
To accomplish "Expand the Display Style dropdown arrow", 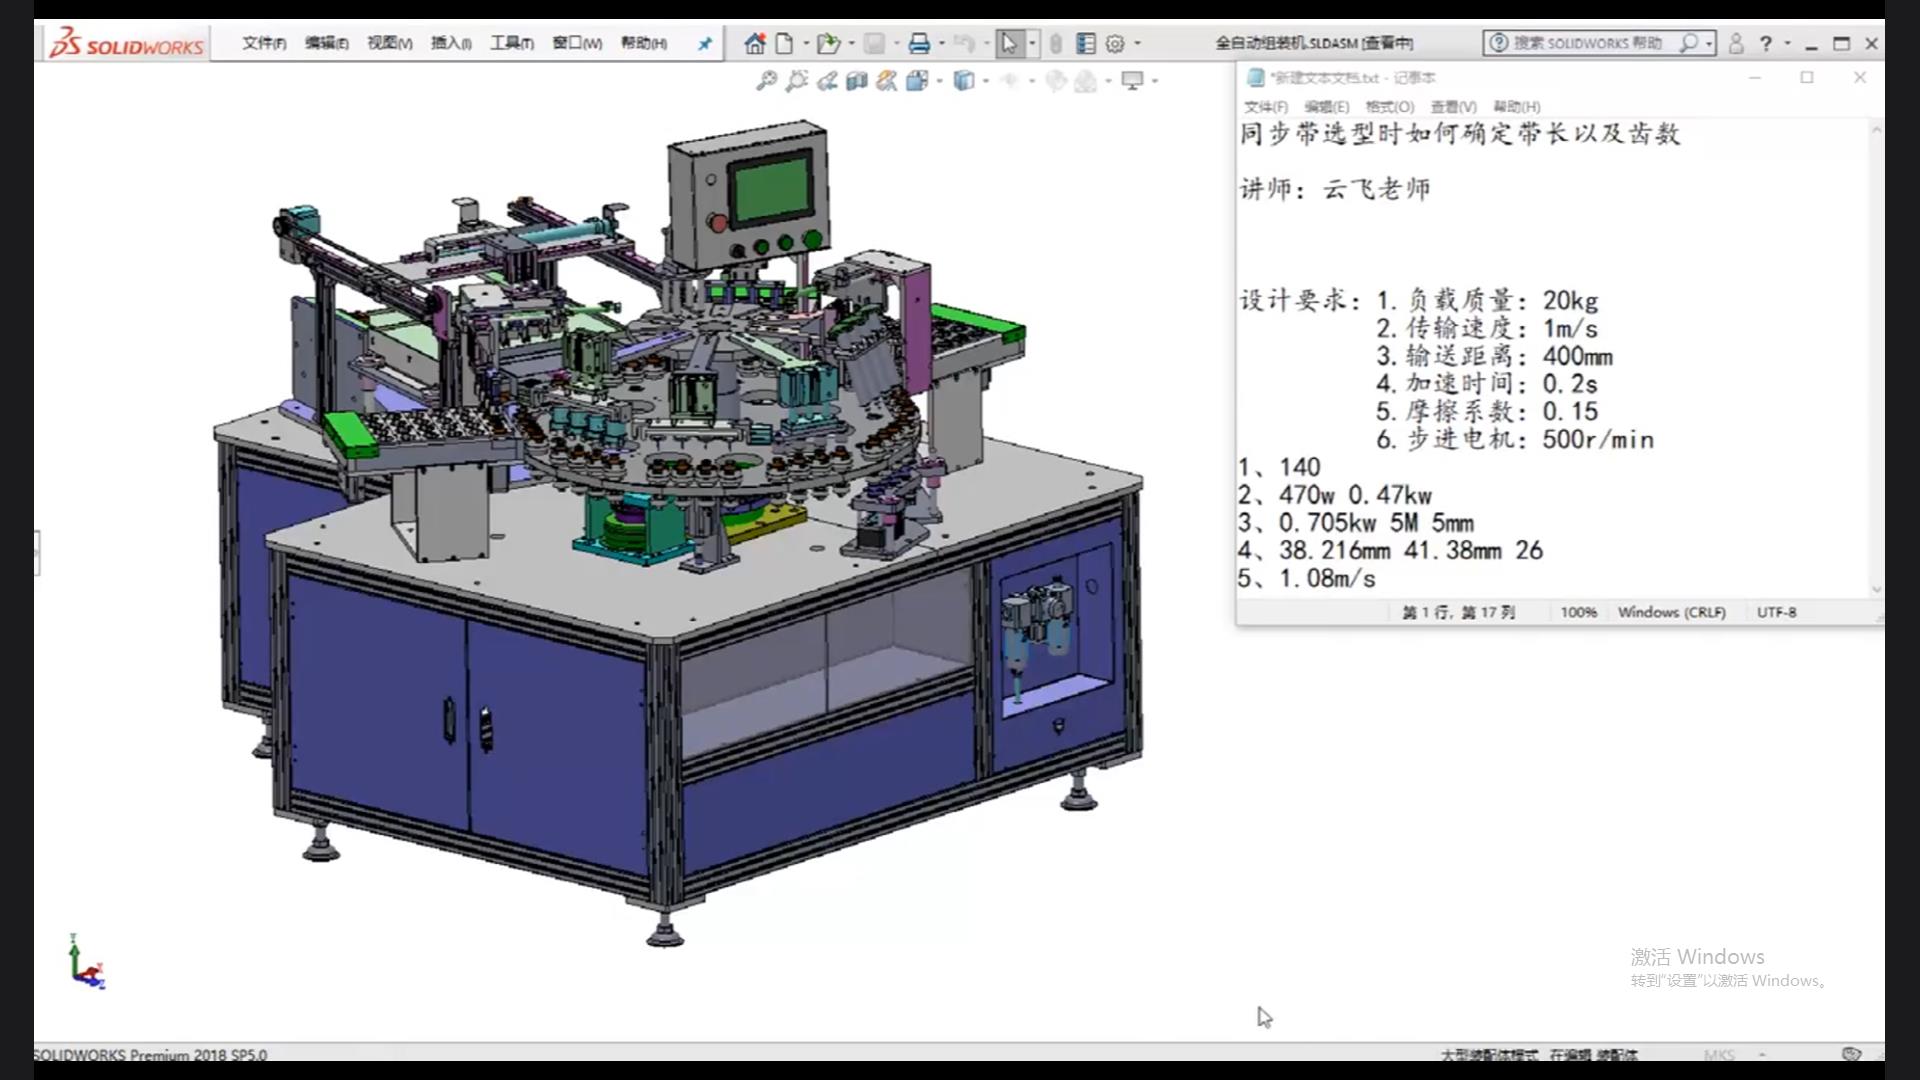I will [x=986, y=81].
